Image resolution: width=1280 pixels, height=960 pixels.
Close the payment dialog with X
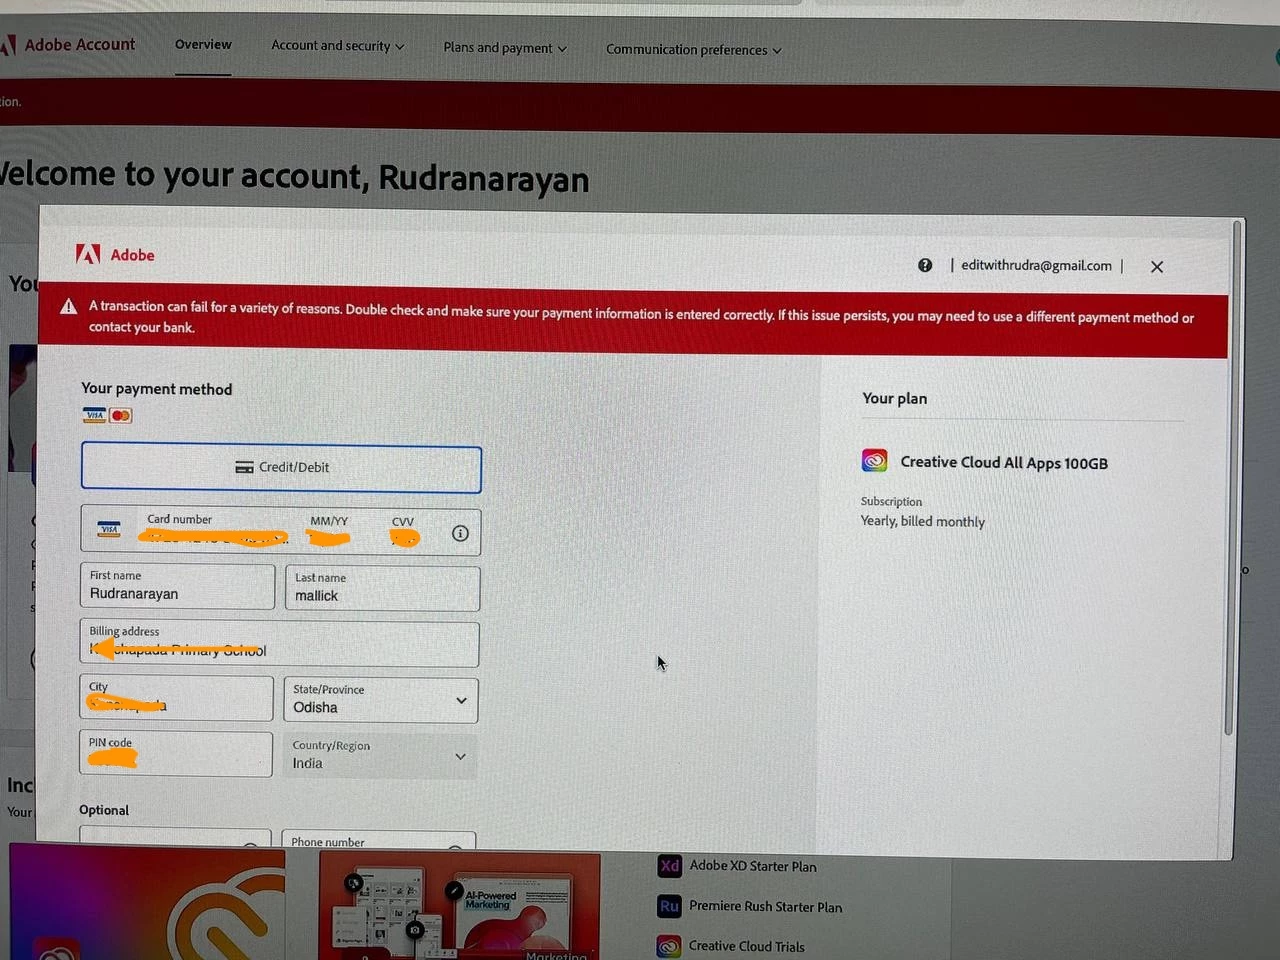click(x=1157, y=267)
